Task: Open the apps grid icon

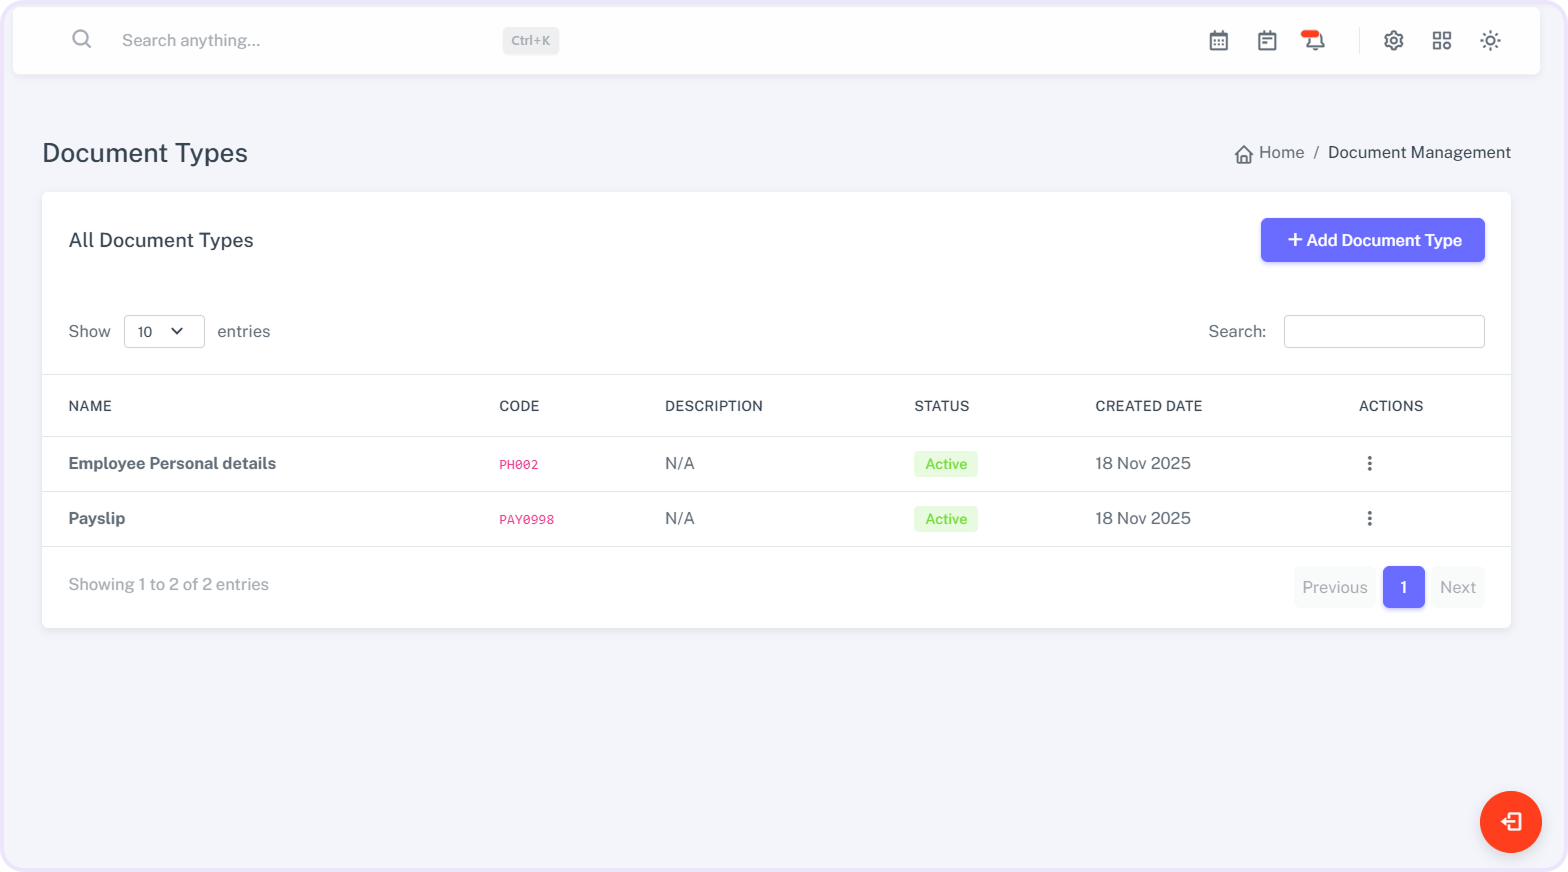Action: pos(1441,41)
